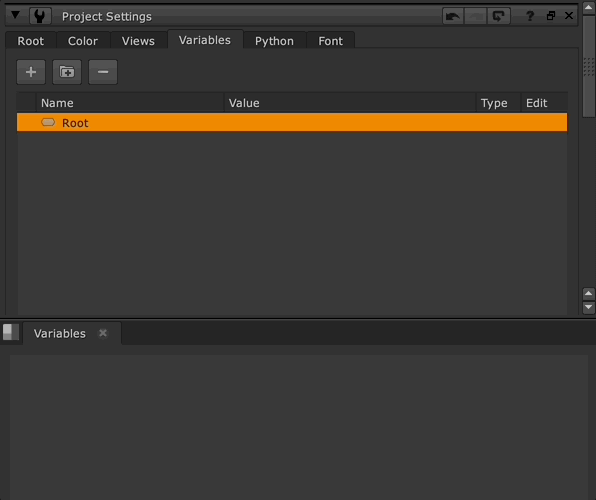Select the Root variable set row
596x500 pixels.
[292, 122]
